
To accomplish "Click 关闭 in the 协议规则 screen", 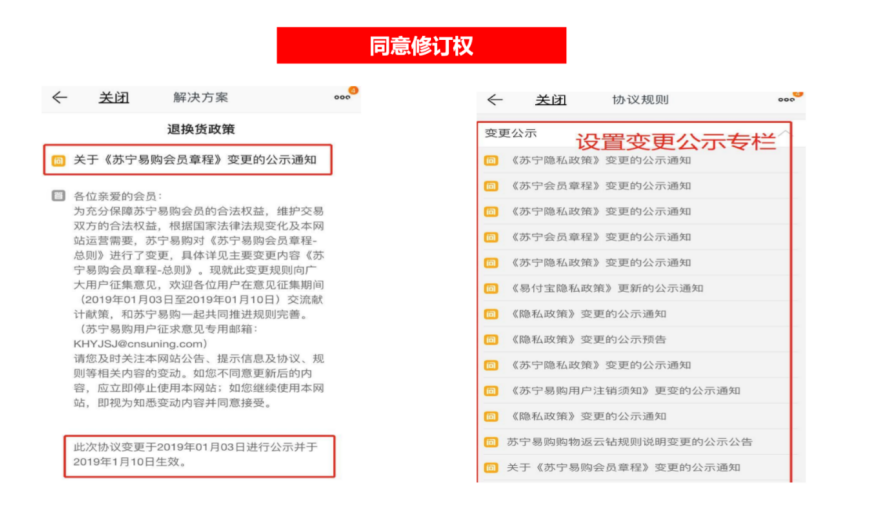I will pos(551,100).
